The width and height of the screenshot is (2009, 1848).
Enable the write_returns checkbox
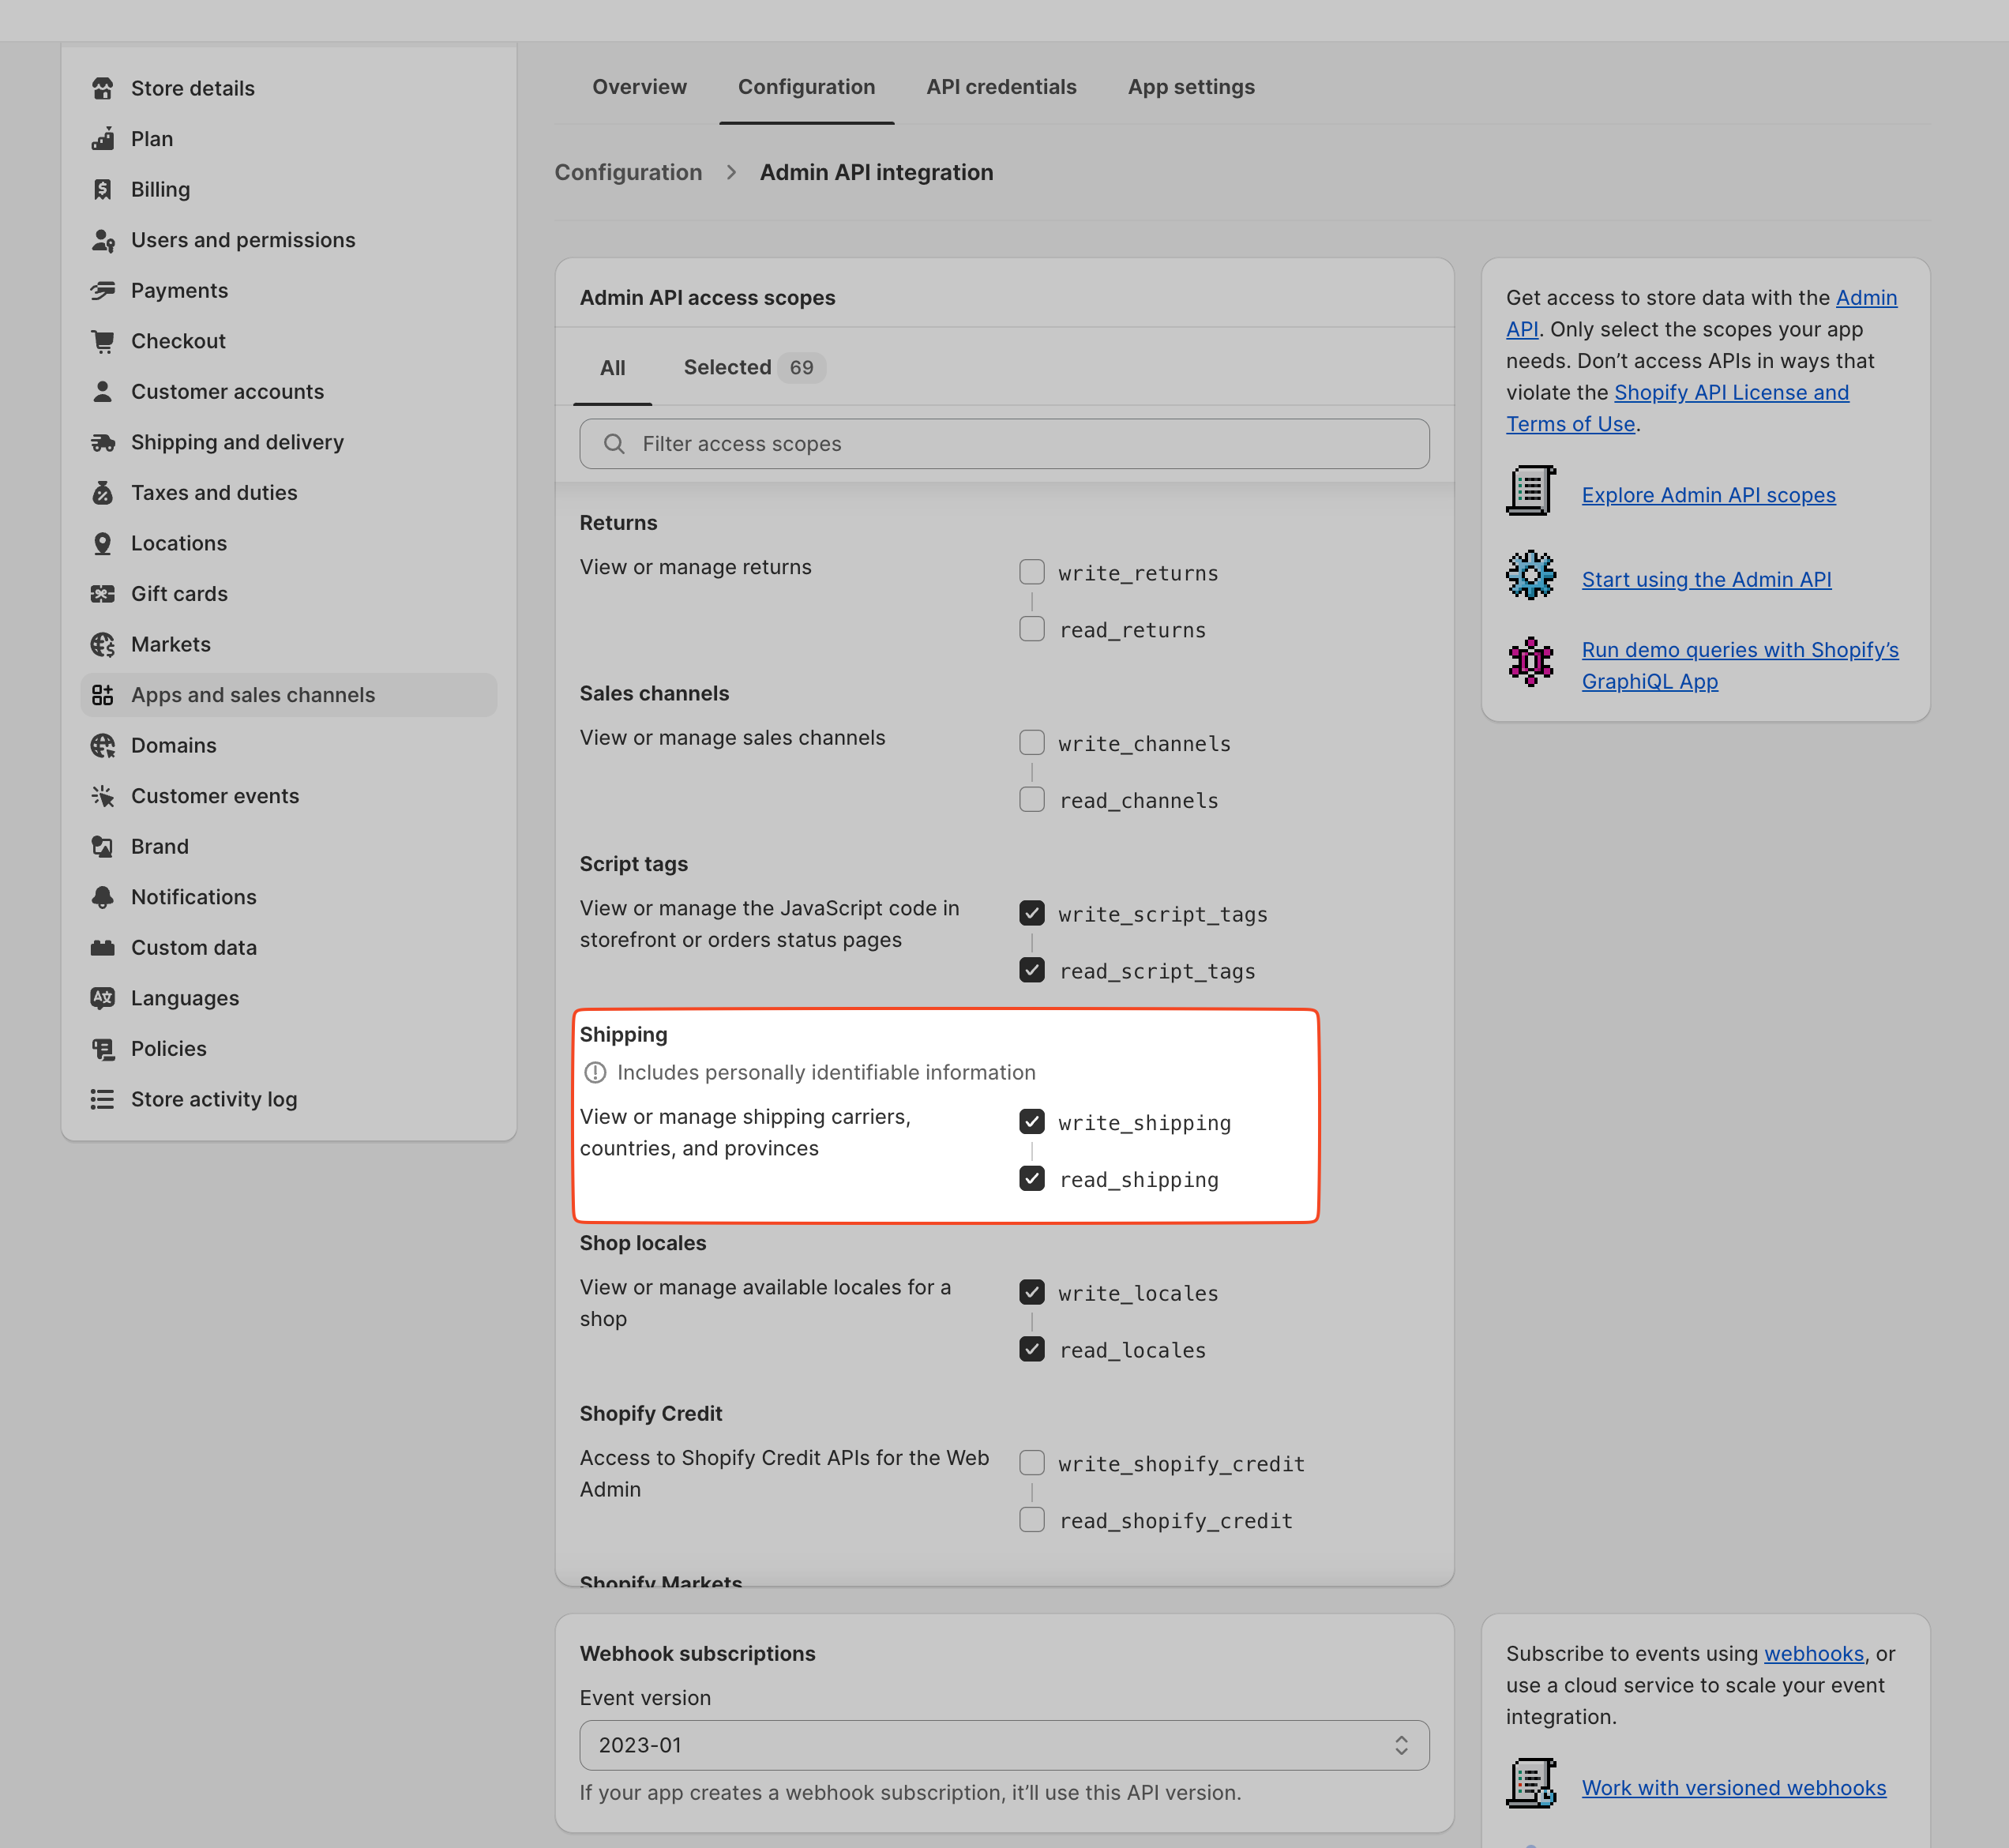point(1031,572)
